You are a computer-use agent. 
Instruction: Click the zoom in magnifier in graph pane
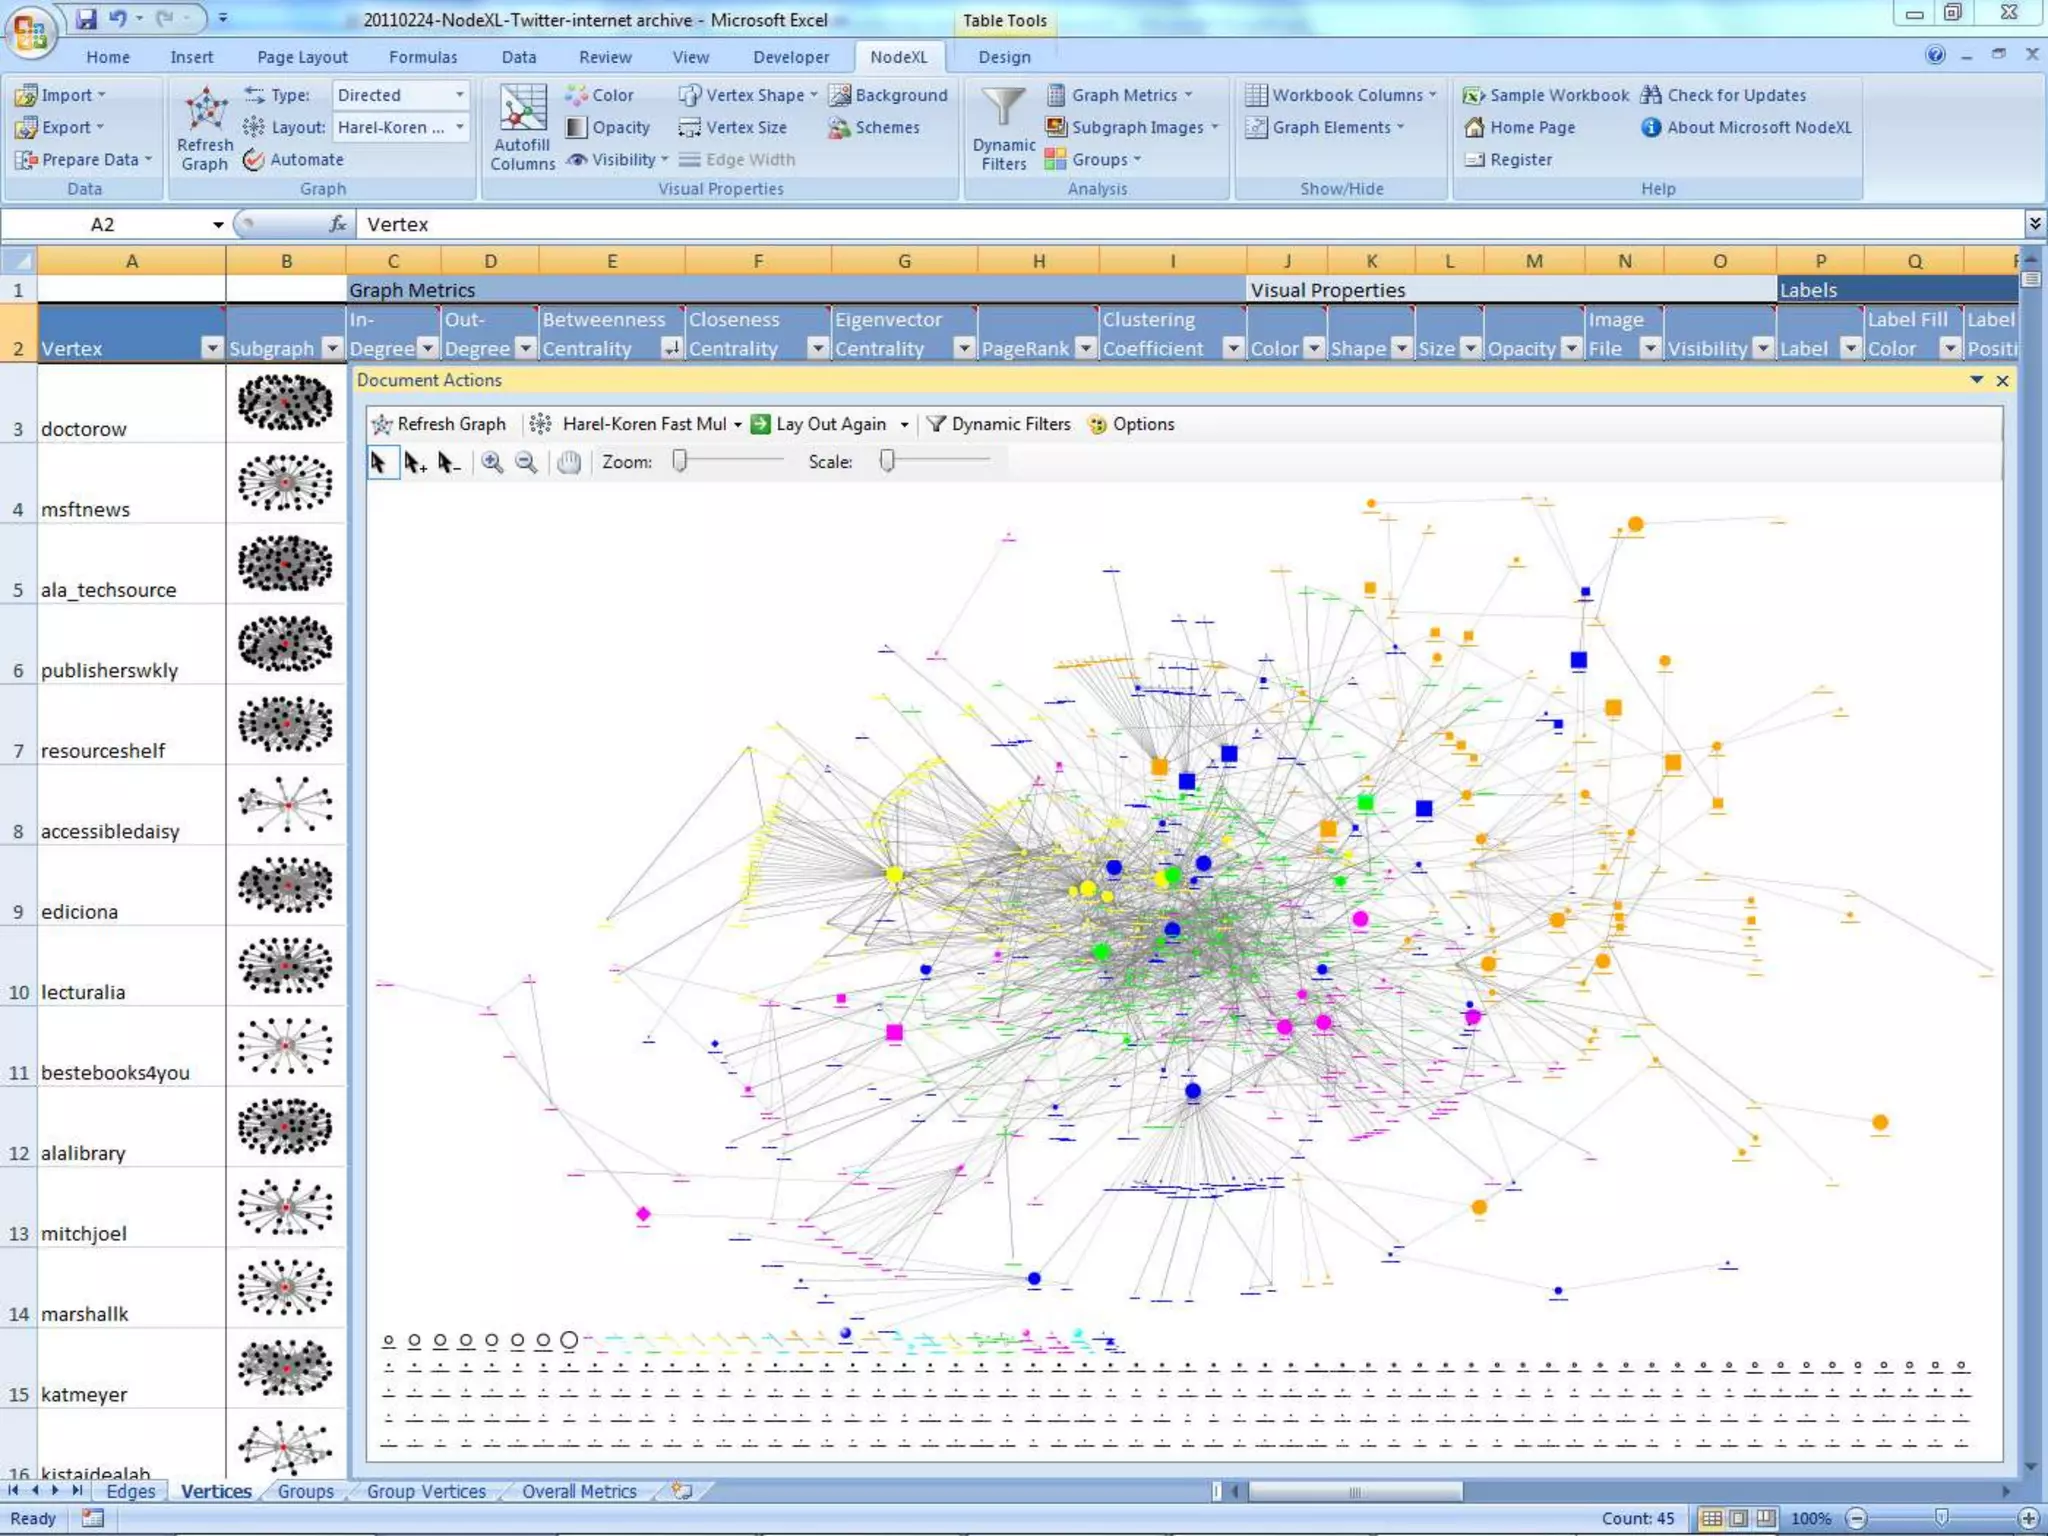(492, 462)
